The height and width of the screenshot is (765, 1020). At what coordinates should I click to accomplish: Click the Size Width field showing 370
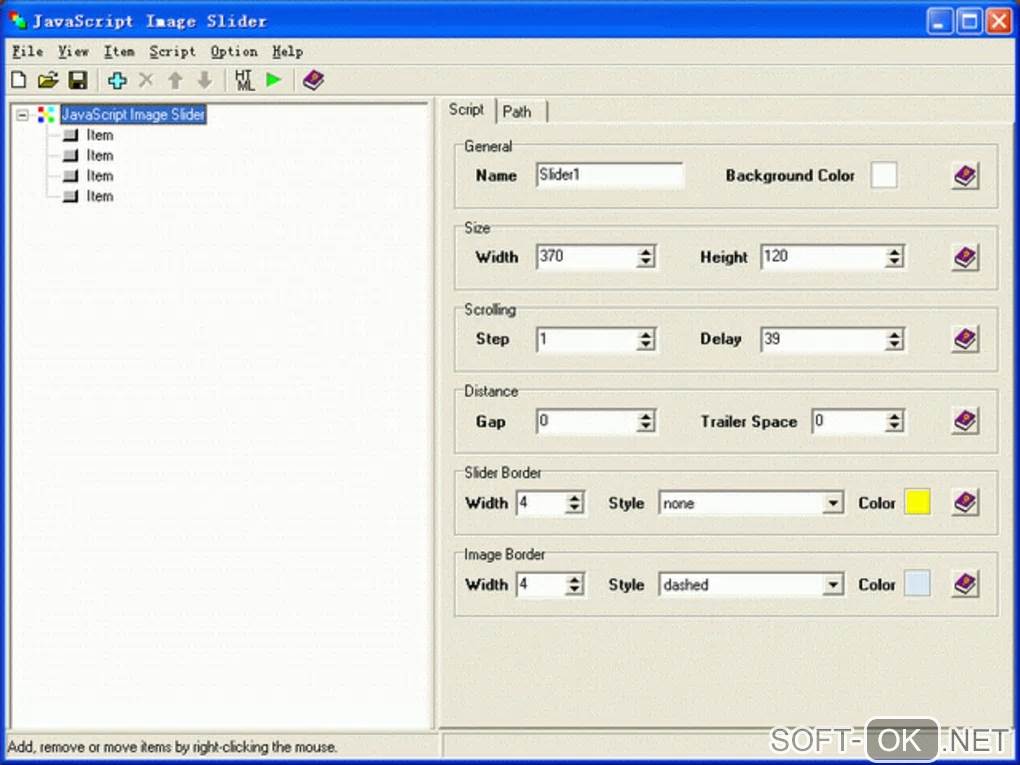click(586, 257)
